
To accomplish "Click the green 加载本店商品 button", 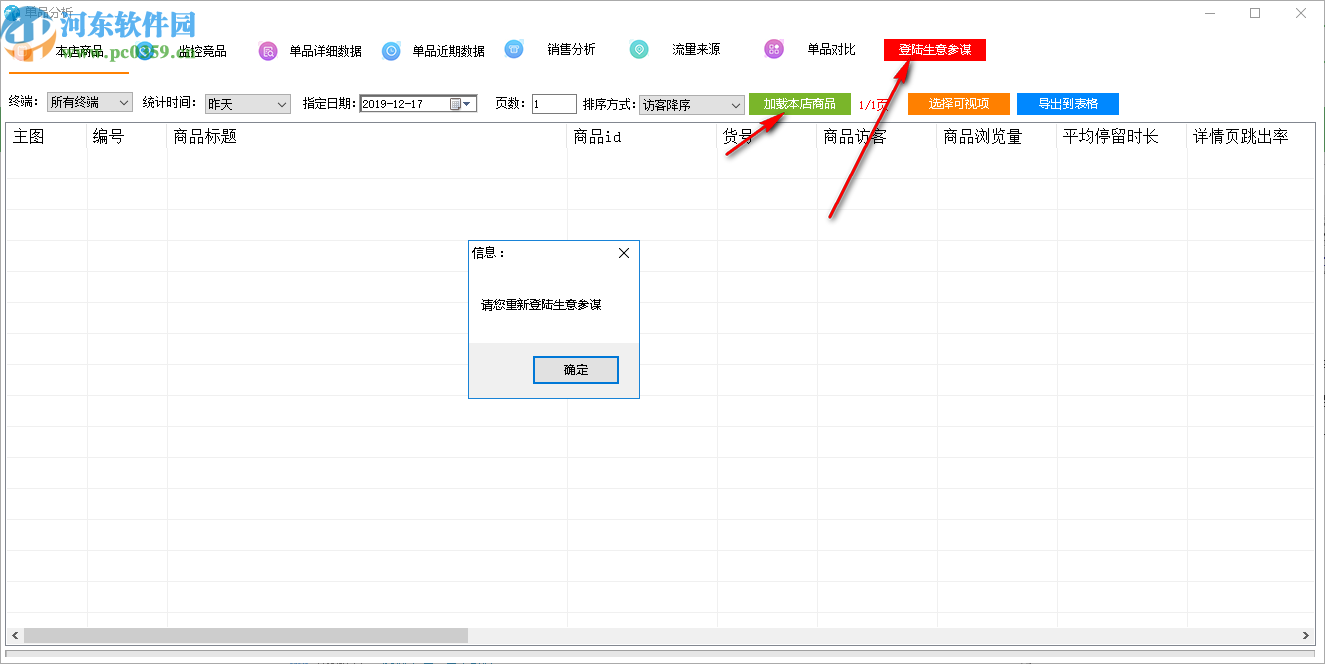I will coord(799,103).
